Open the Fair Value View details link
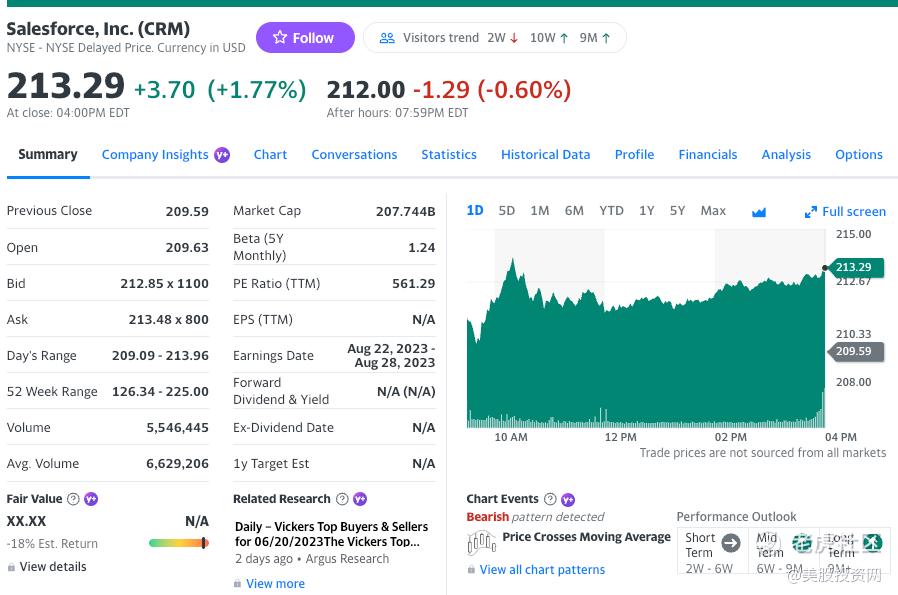Viewport: 898px width, 595px height. coord(53,567)
